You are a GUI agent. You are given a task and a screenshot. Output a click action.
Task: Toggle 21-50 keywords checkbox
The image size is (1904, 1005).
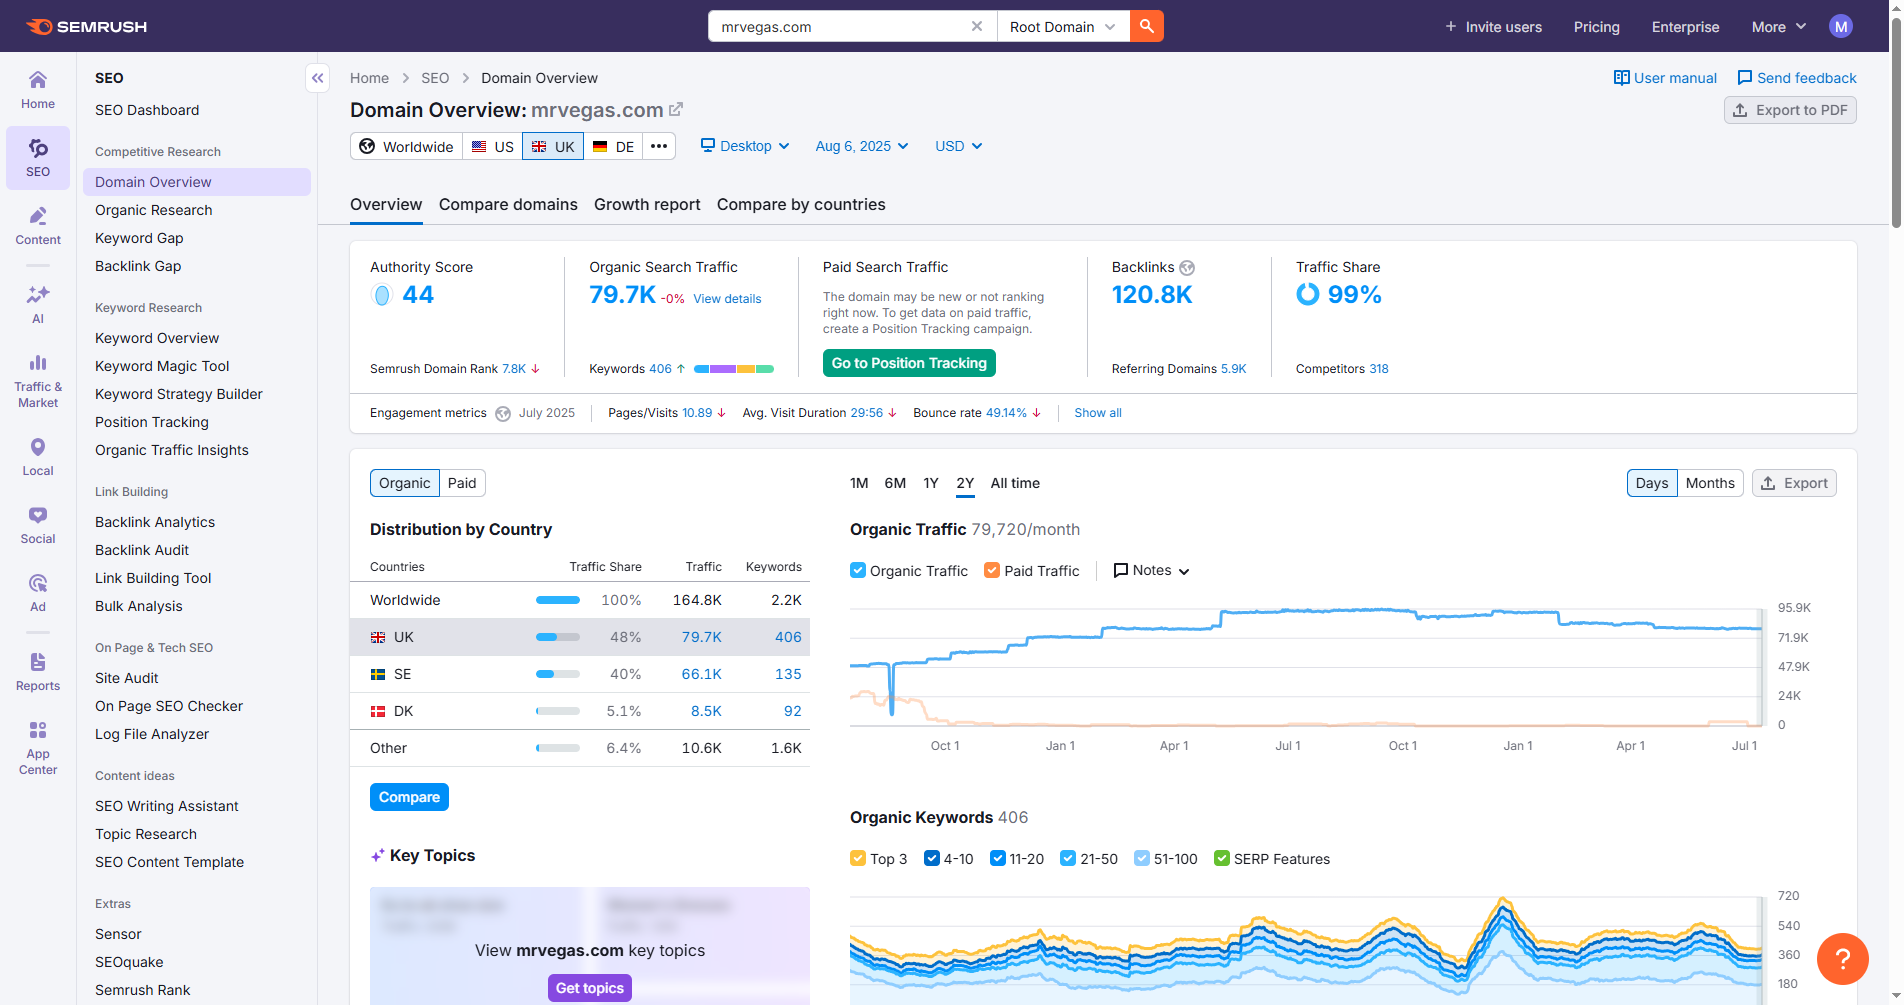point(1068,858)
